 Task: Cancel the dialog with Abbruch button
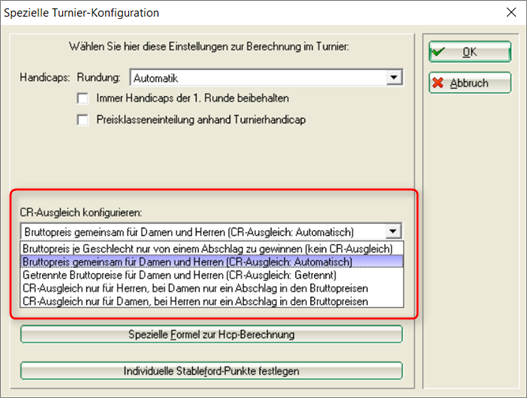(x=470, y=83)
